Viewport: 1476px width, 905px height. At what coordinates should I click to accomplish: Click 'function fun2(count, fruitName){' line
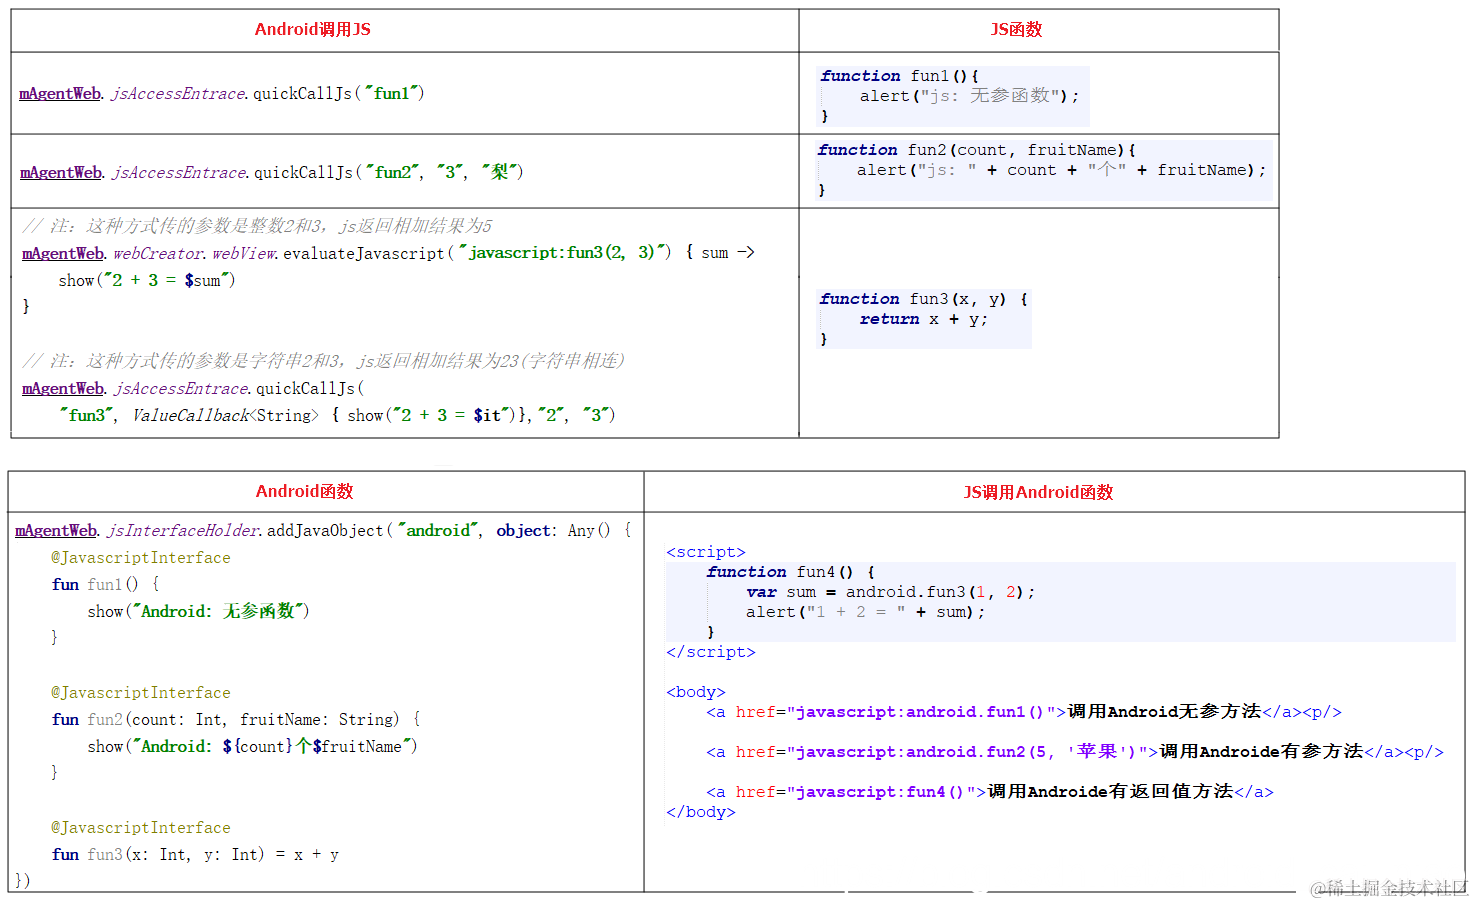(976, 150)
